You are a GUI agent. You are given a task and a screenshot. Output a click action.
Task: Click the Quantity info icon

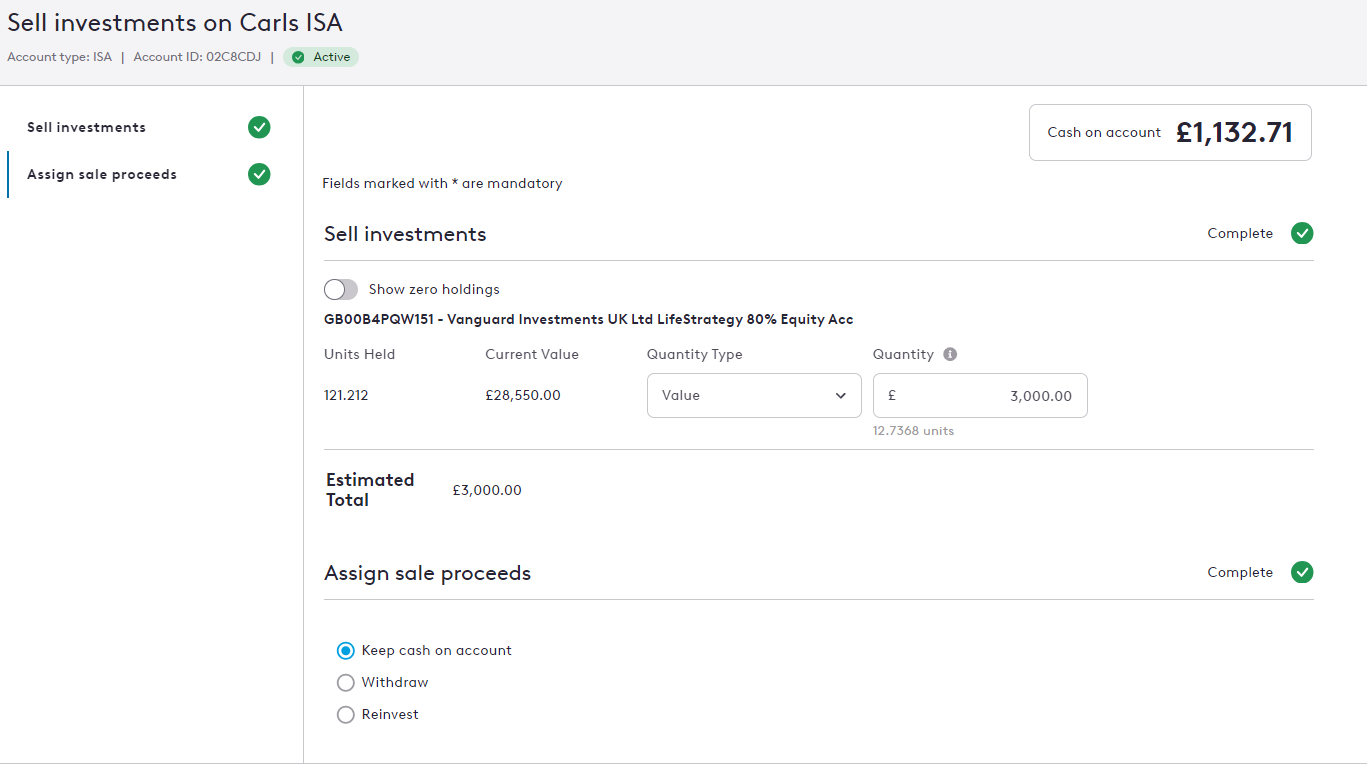point(950,354)
